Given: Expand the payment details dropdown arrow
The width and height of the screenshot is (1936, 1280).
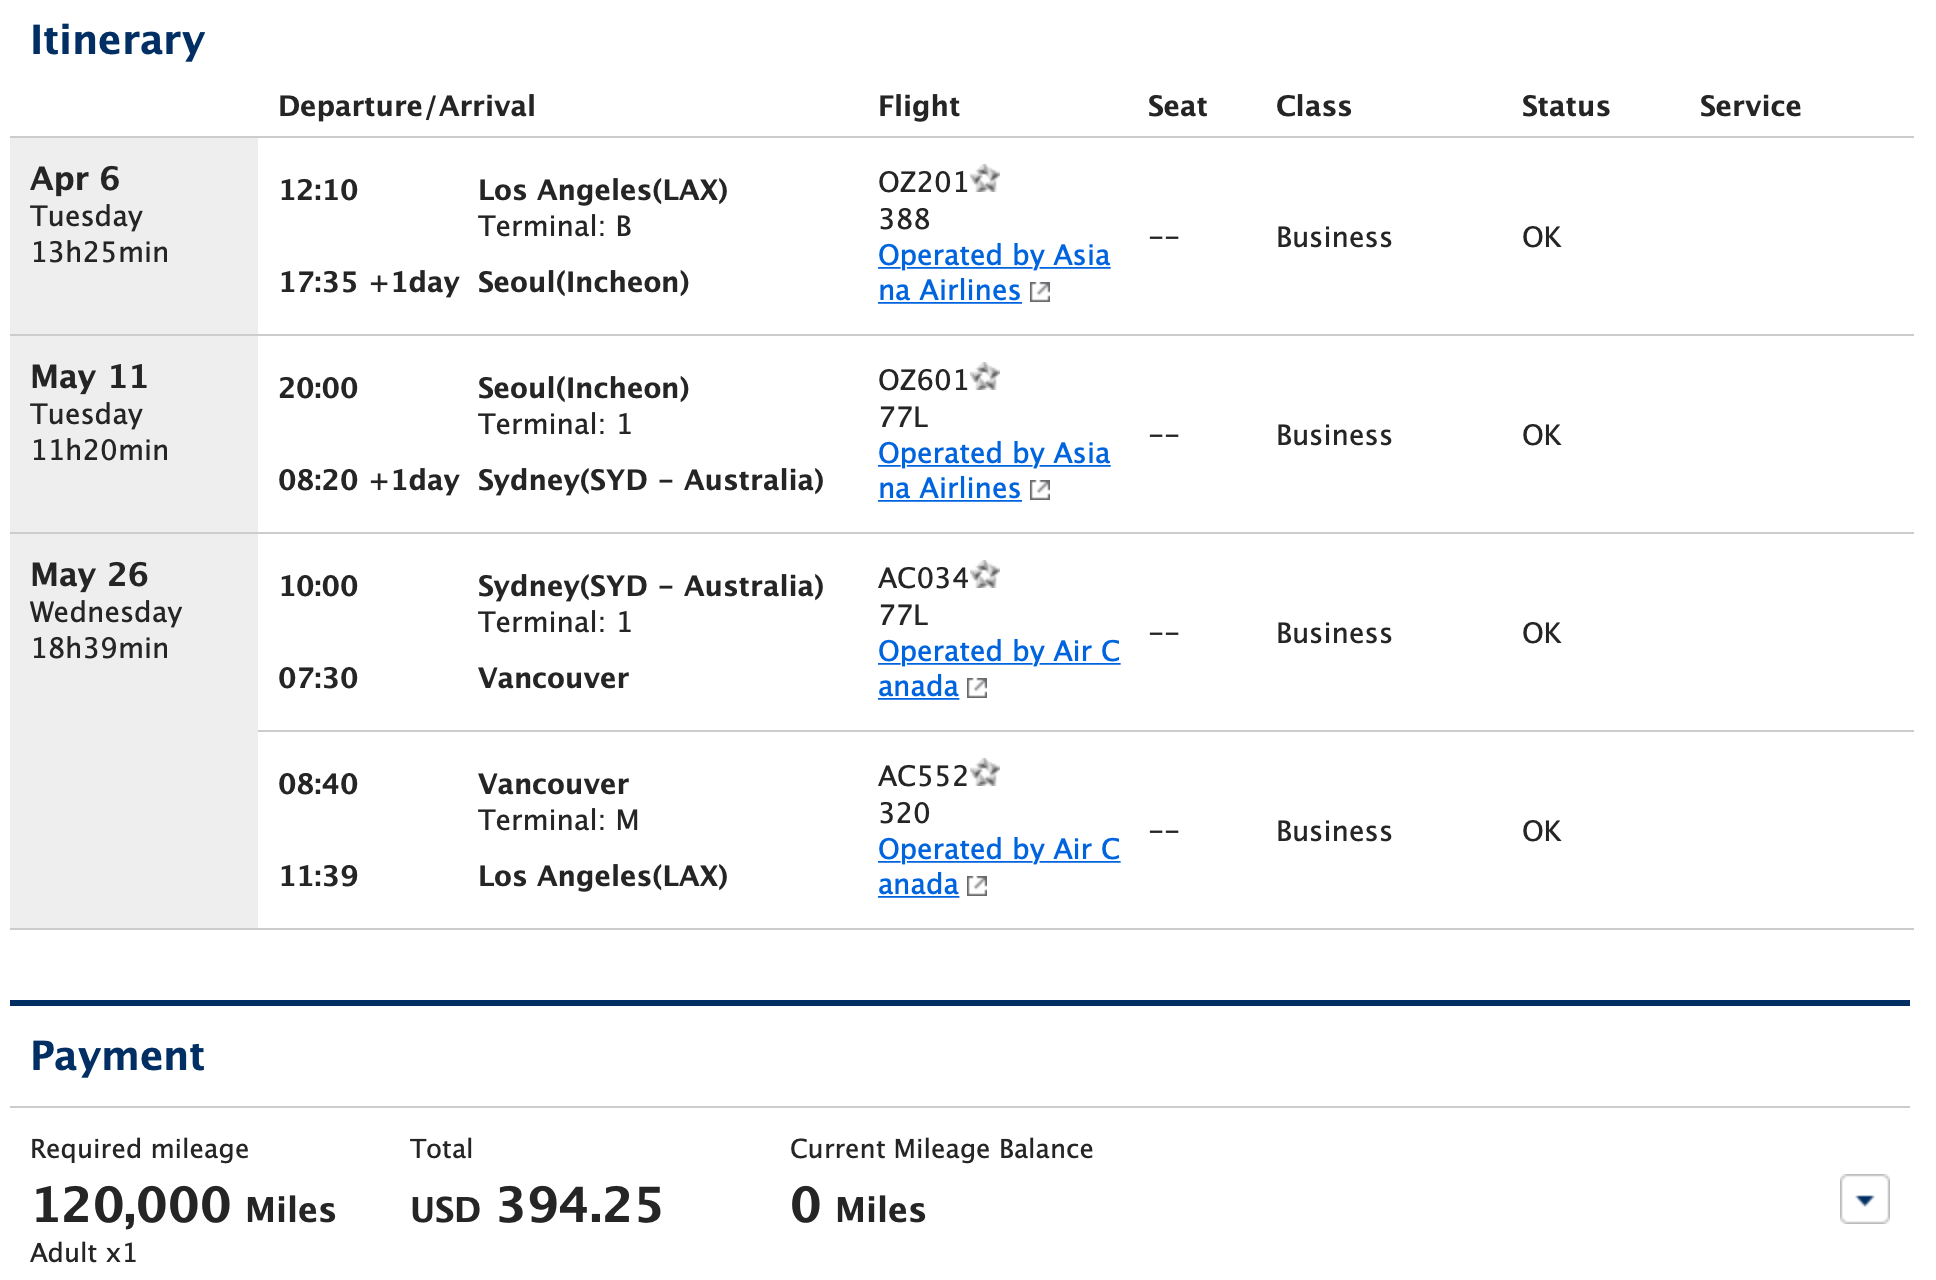Looking at the screenshot, I should (1864, 1200).
